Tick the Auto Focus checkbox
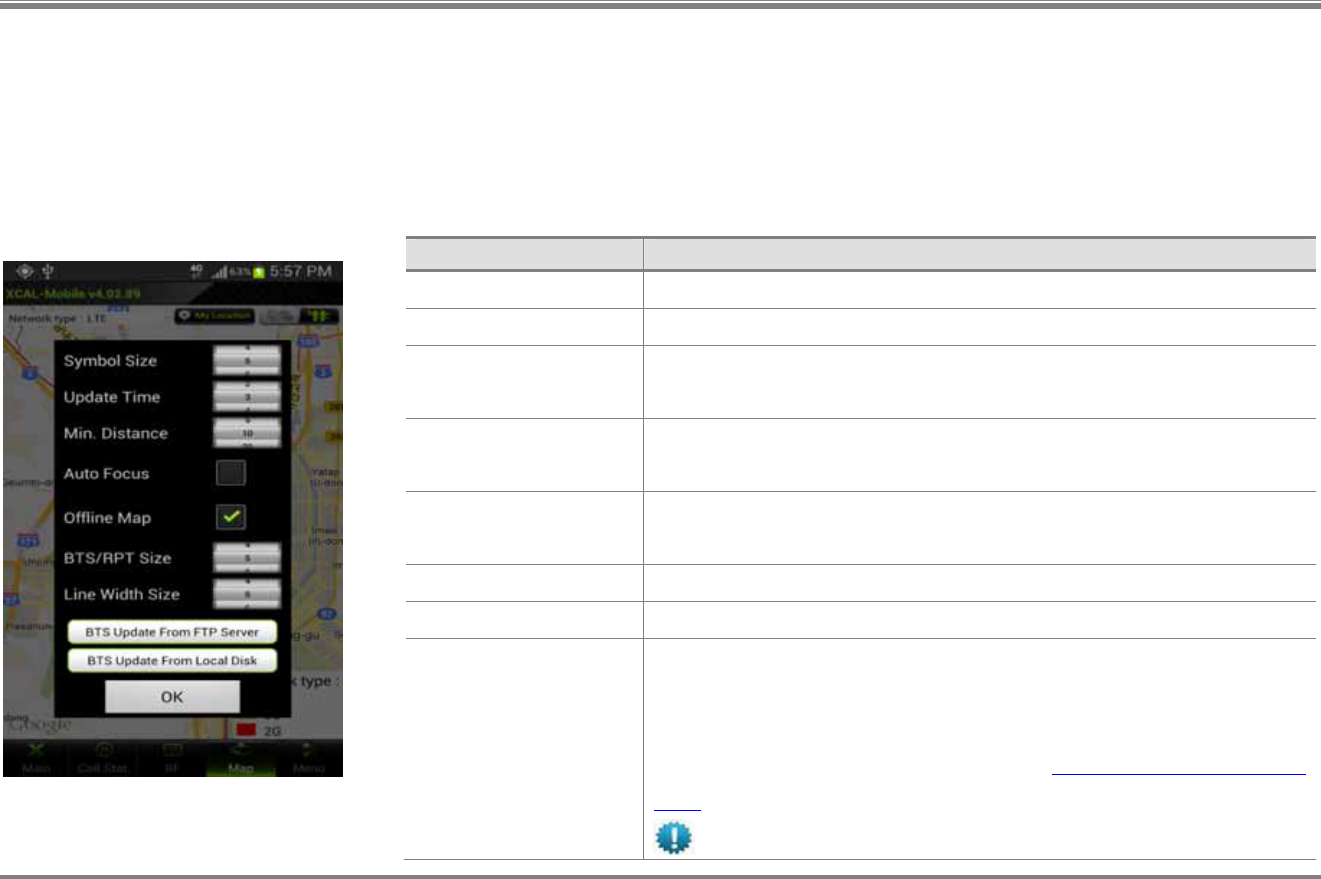Screen dimensions: 1321x879 232,473
